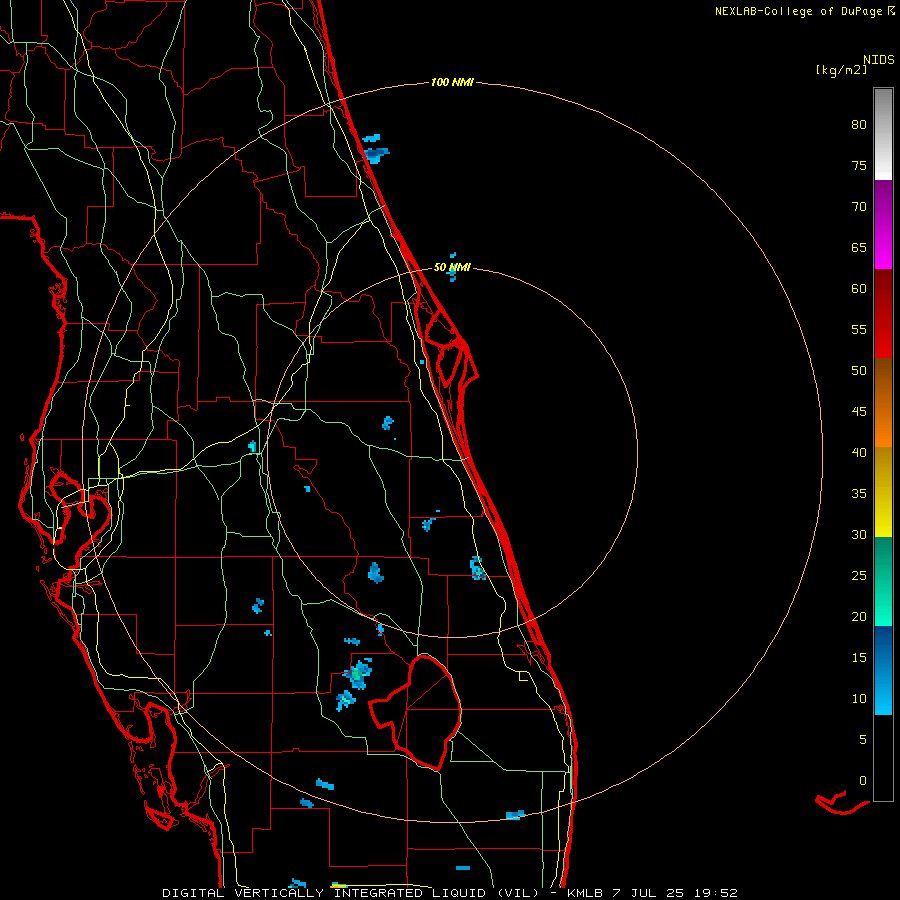Screen dimensions: 900x900
Task: Click the yellow segment of the color bar
Action: point(883,492)
